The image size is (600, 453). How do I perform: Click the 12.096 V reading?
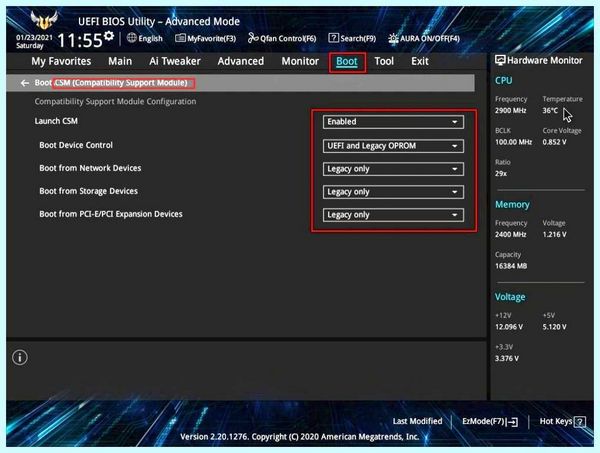[x=509, y=327]
